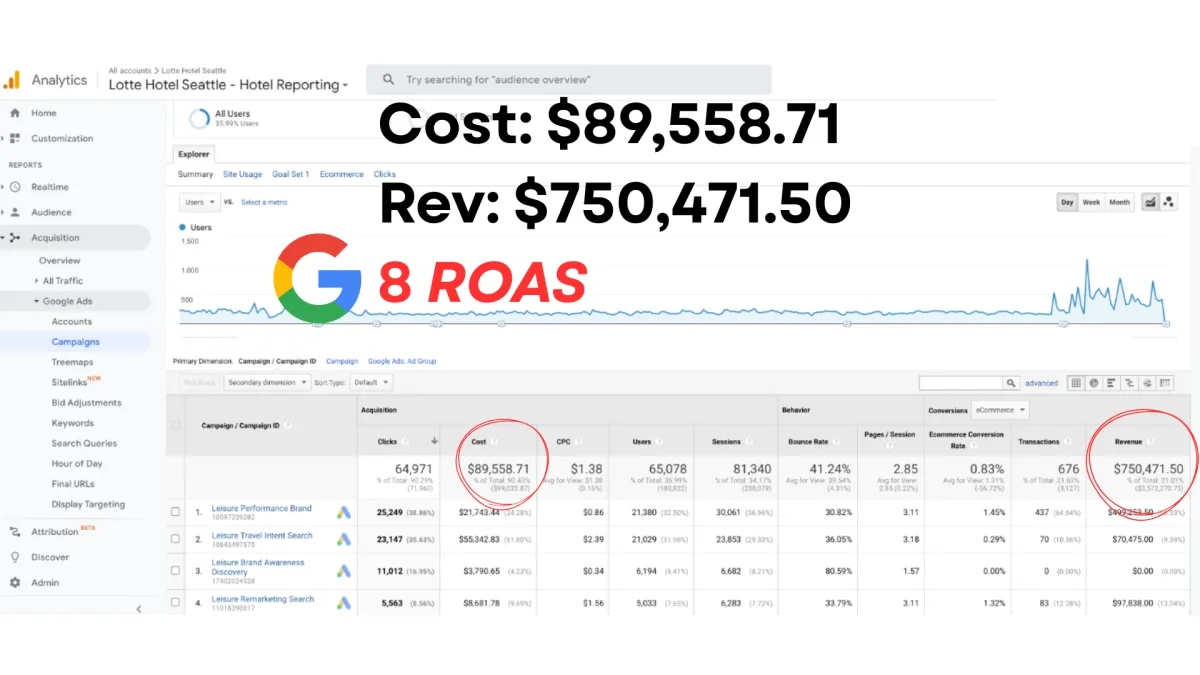Open Home from the sidebar house icon
Screen dimensions: 1200x675
click(x=15, y=113)
